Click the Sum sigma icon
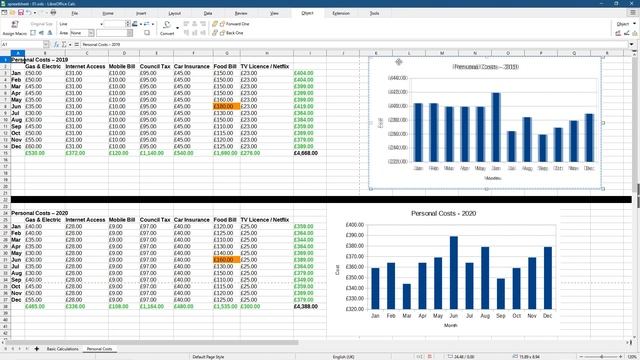The image size is (640, 360). [x=64, y=44]
